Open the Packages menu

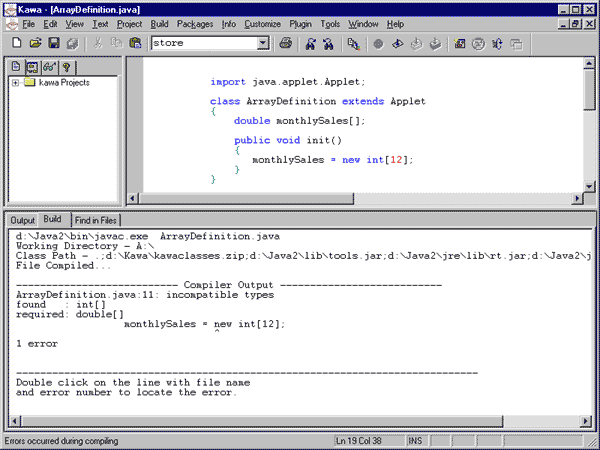195,24
